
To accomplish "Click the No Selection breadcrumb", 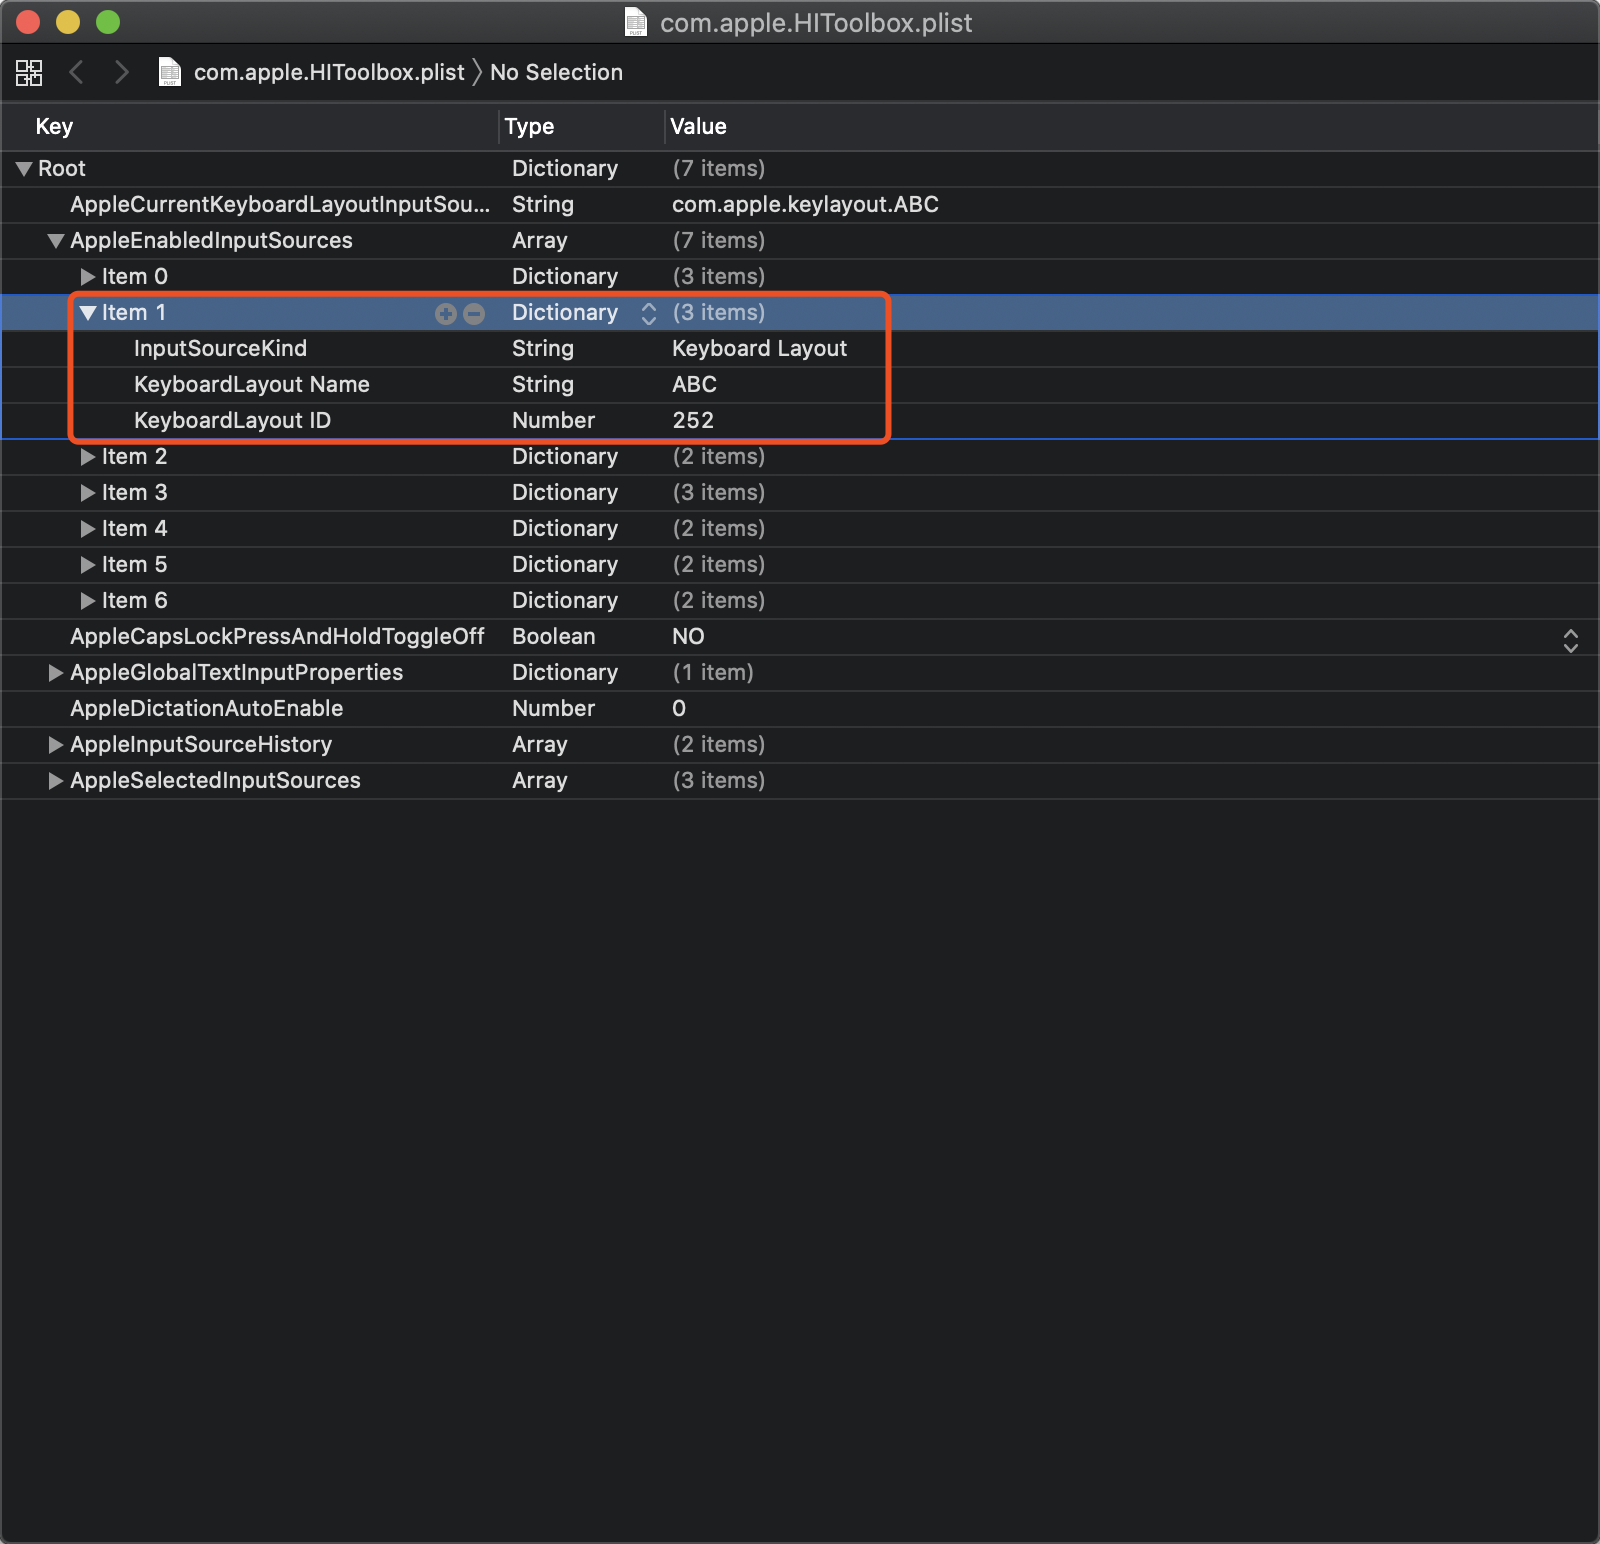I will [x=556, y=72].
